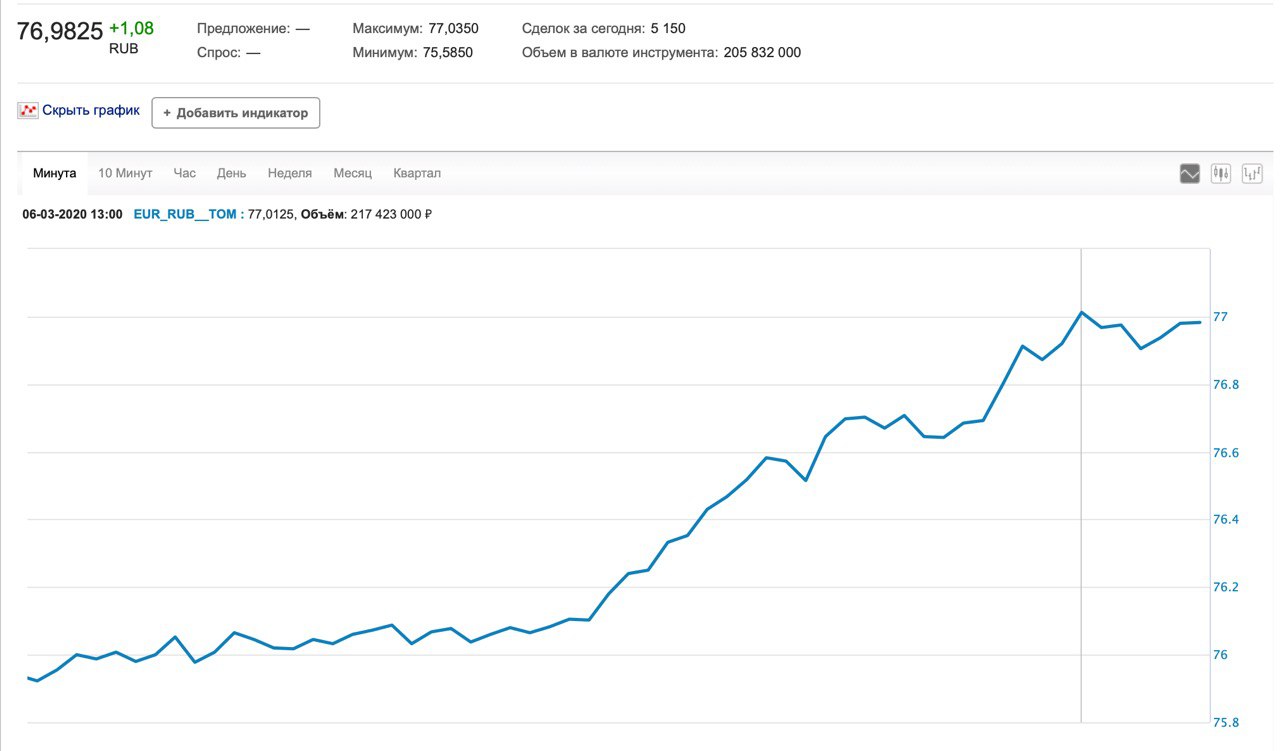1280x751 pixels.
Task: Click the RUB currency label under price
Action: [124, 48]
